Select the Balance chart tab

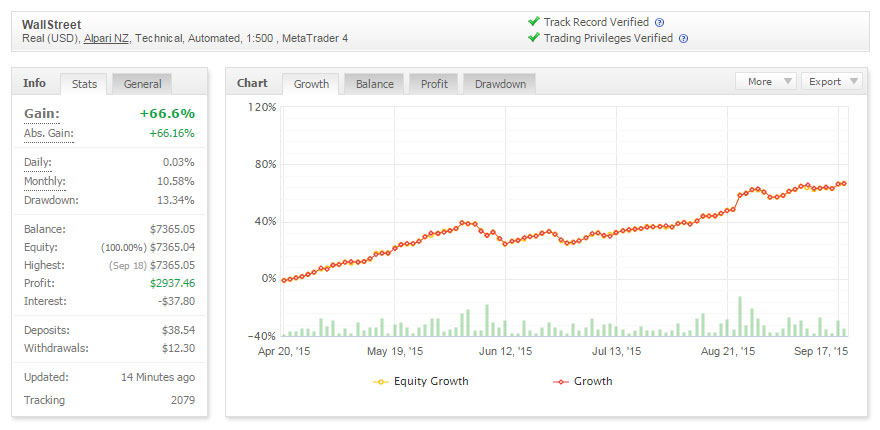tap(374, 84)
